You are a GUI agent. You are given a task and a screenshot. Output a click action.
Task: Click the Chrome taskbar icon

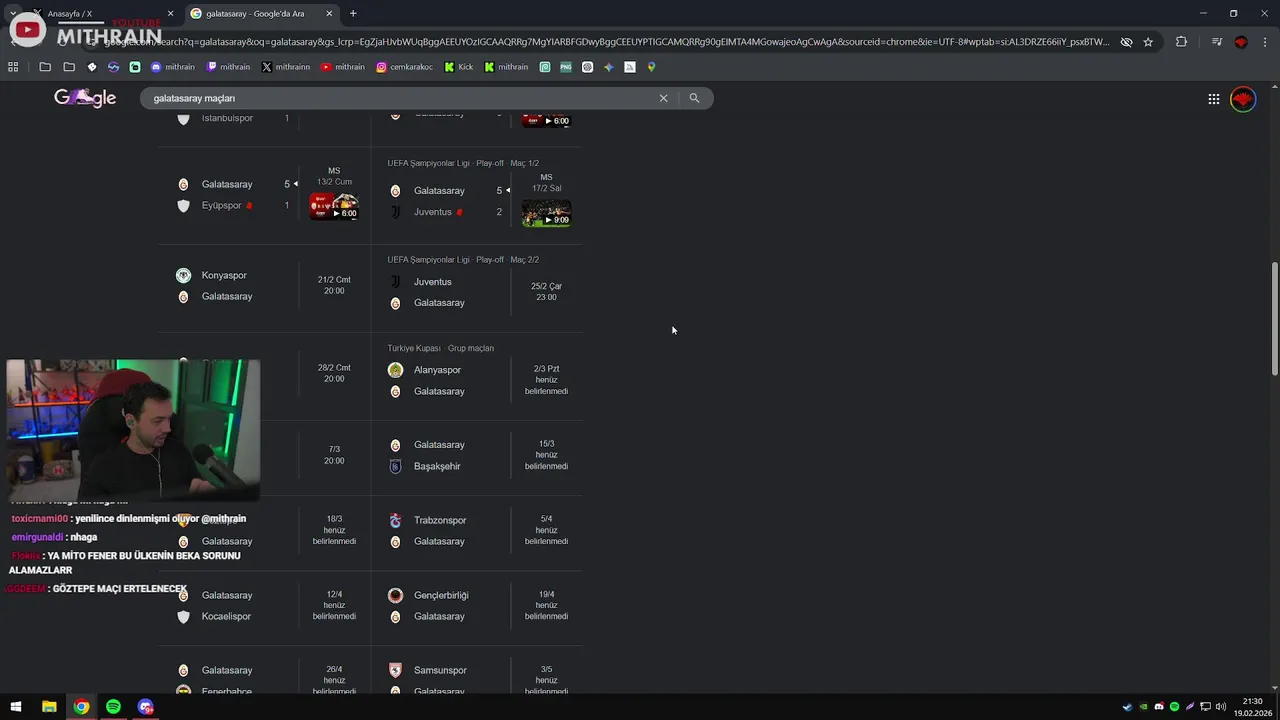pyautogui.click(x=81, y=707)
